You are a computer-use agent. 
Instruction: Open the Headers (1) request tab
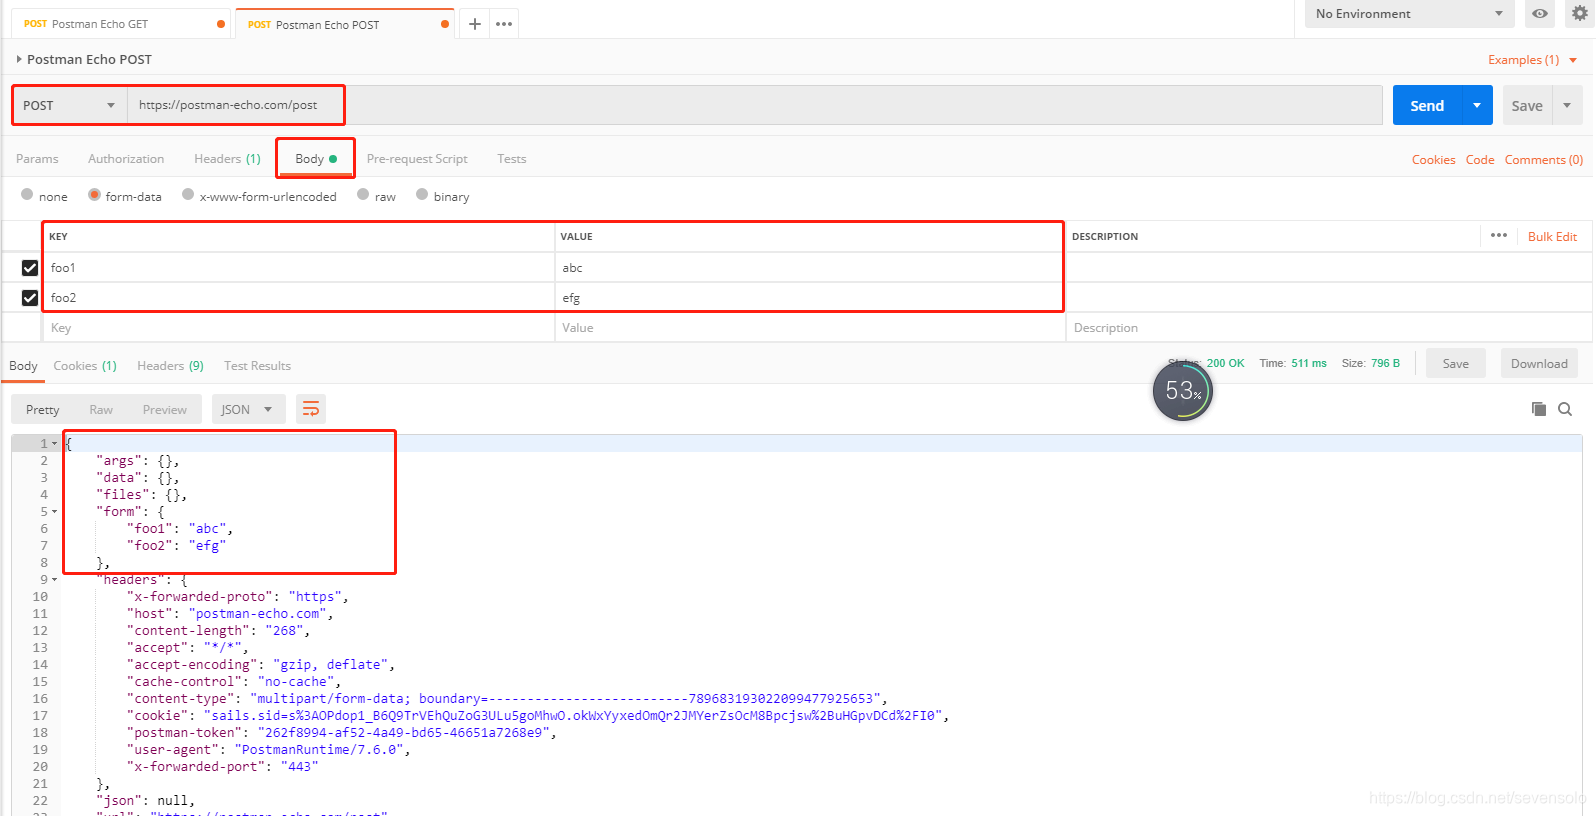pos(227,159)
